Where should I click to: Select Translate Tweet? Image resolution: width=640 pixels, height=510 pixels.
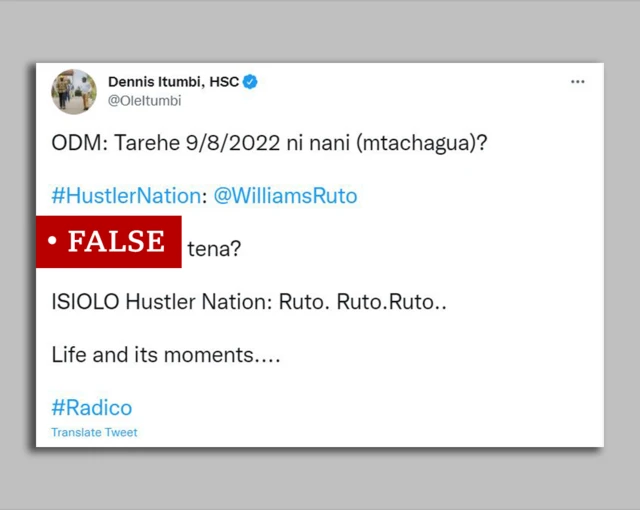tap(94, 432)
